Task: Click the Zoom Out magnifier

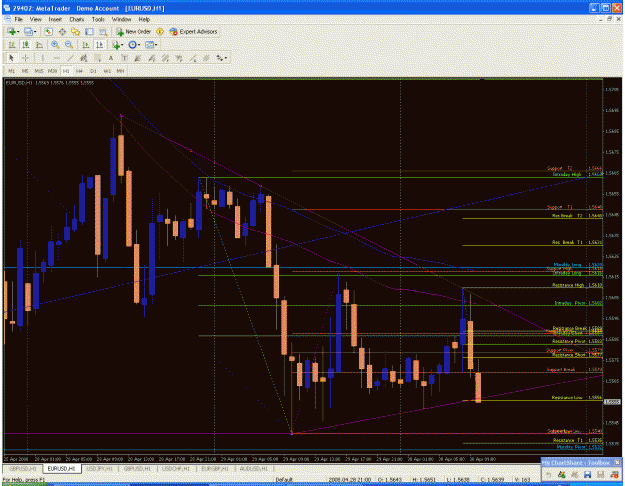Action: [69, 45]
